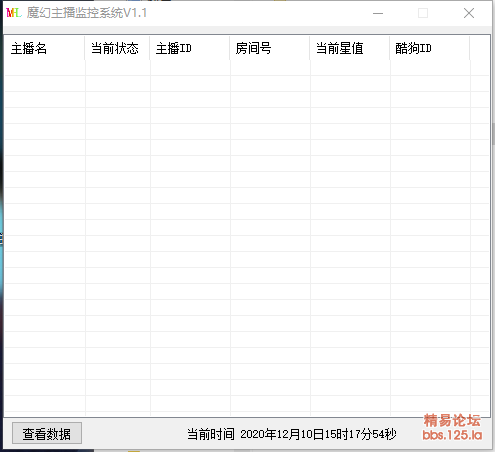Click the 房间号 column header
Screen dimensions: 495x452
(270, 48)
